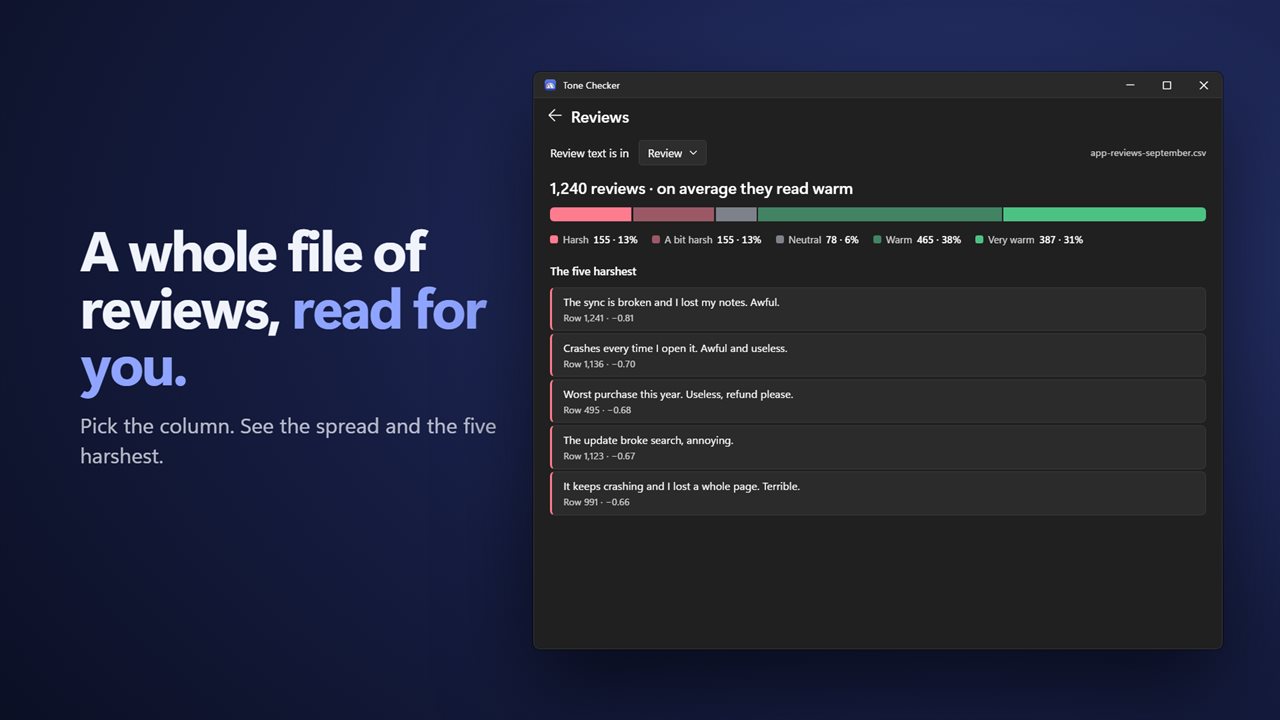Image resolution: width=1280 pixels, height=720 pixels.
Task: Open 'It keeps crashing and I lost' review
Action: pos(878,493)
